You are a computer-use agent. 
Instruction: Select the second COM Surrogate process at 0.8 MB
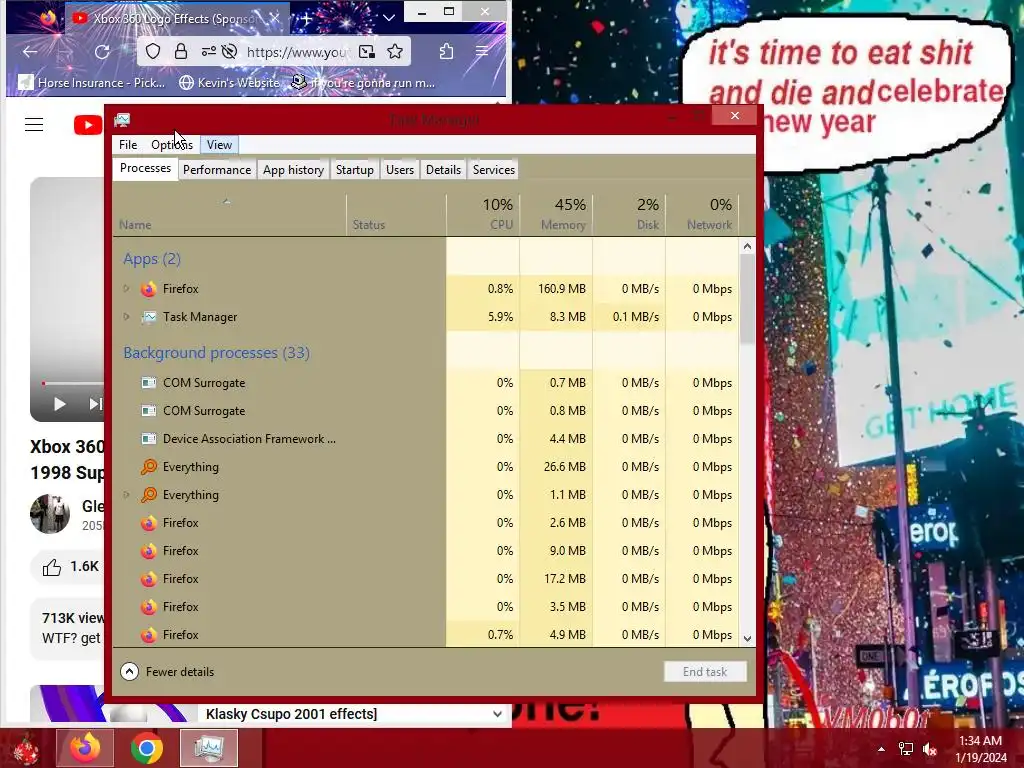(426, 411)
